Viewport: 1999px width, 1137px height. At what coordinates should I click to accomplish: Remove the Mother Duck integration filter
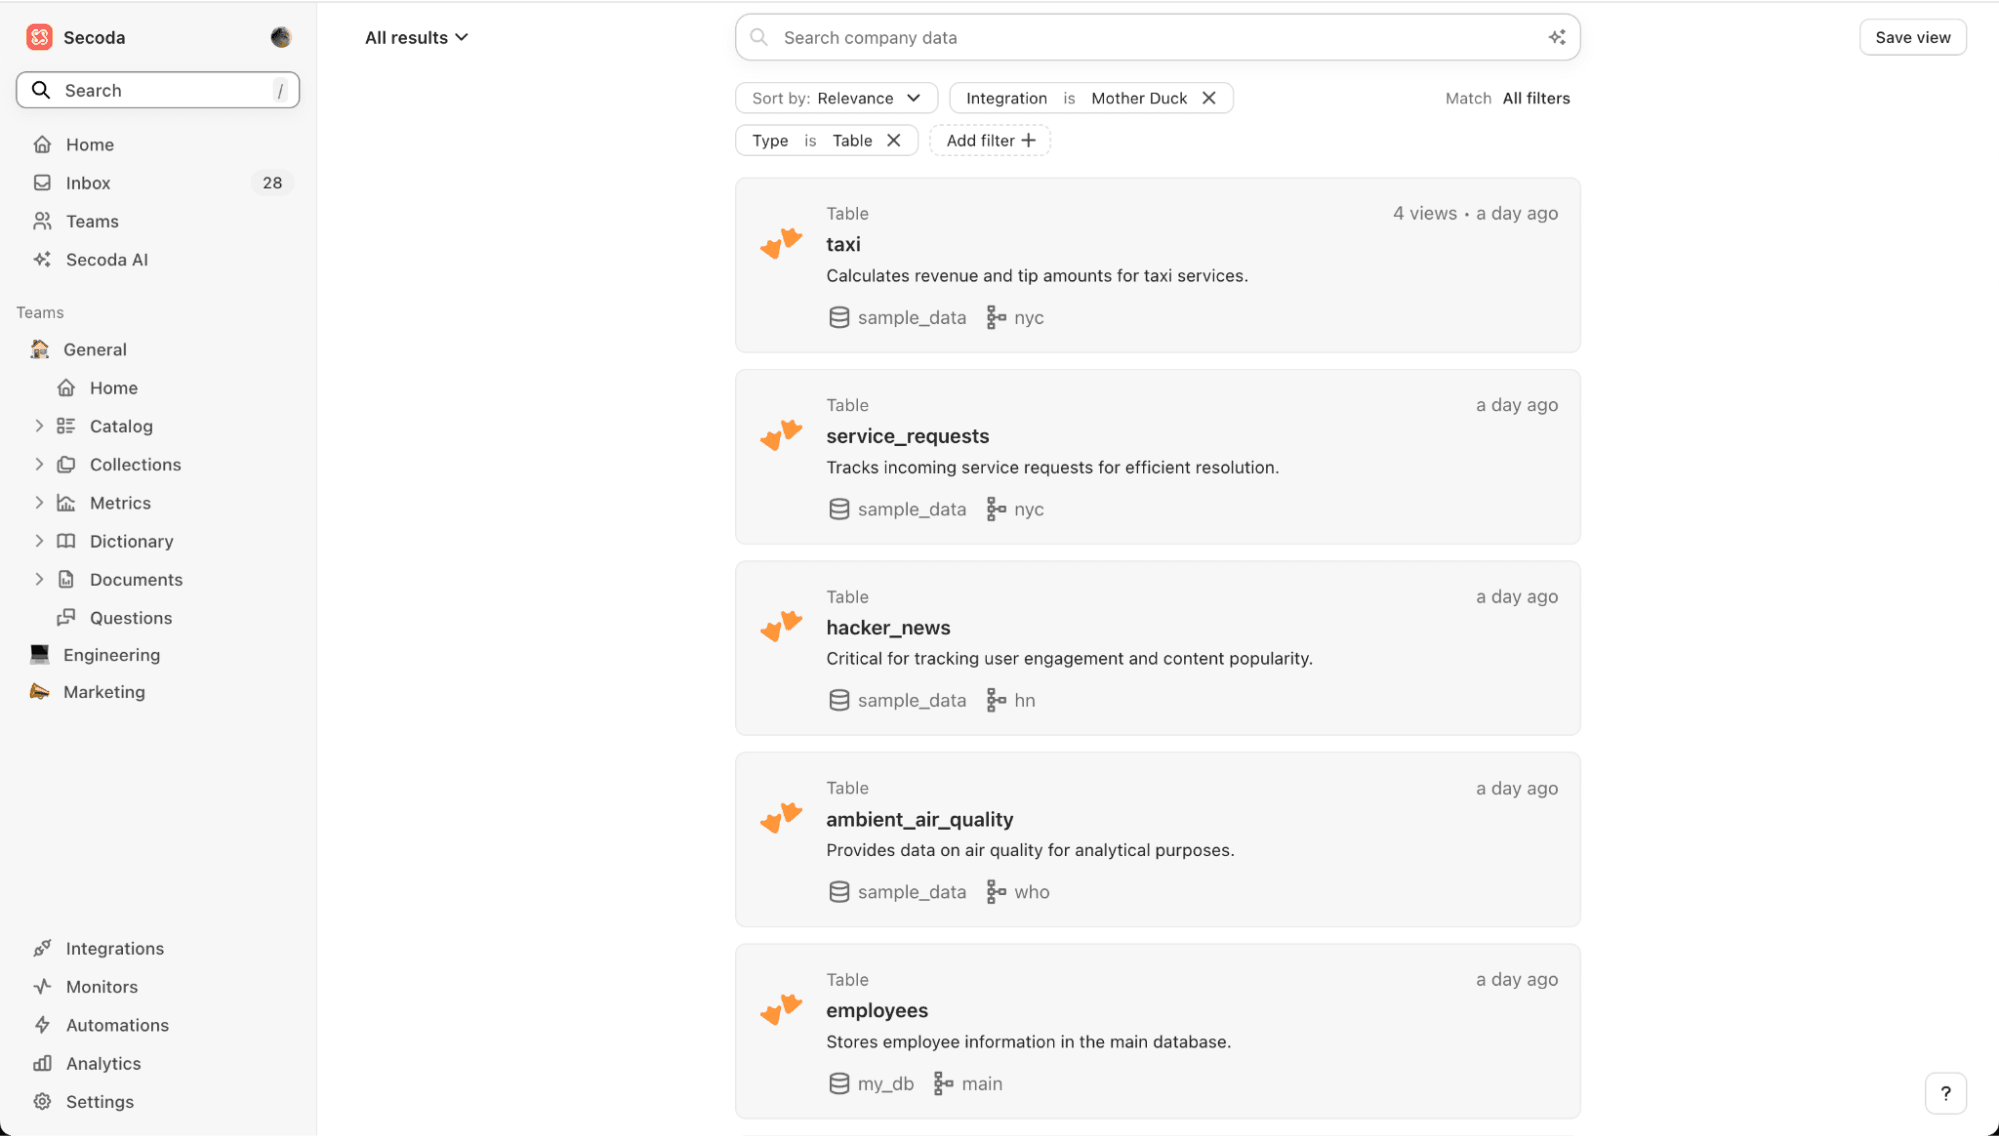click(x=1208, y=97)
